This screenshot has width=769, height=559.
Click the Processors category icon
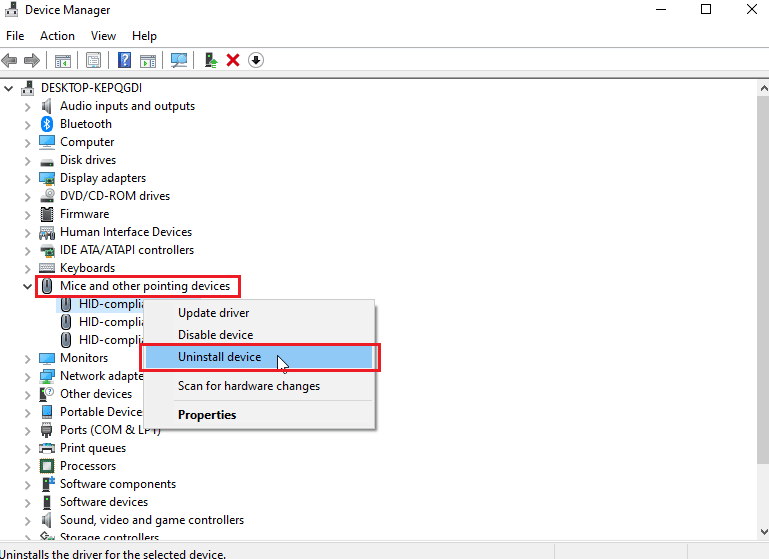coord(47,466)
